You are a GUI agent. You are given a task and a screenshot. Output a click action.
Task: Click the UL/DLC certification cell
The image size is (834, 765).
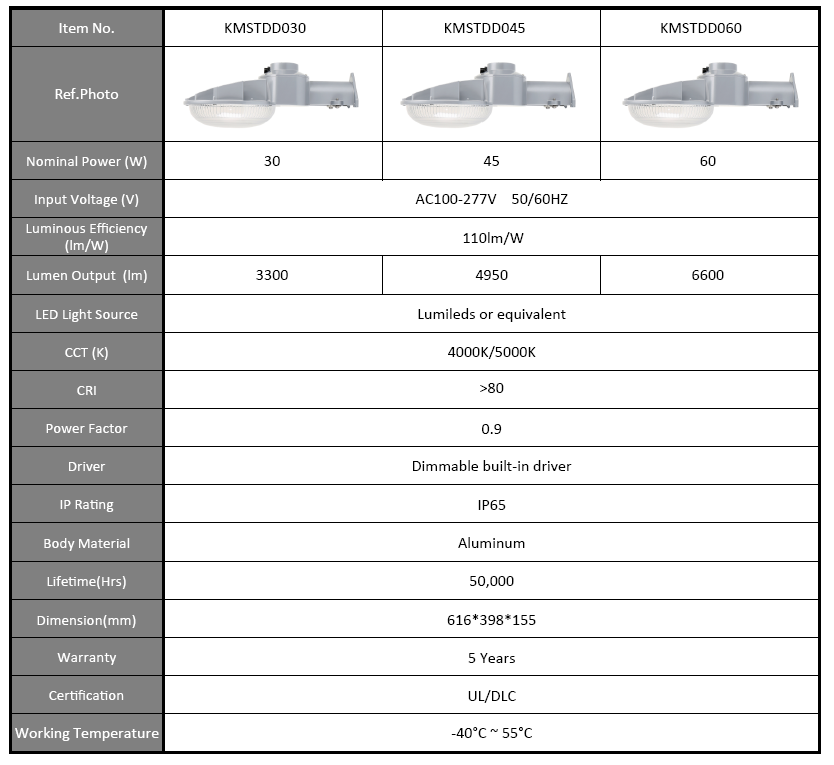[491, 696]
